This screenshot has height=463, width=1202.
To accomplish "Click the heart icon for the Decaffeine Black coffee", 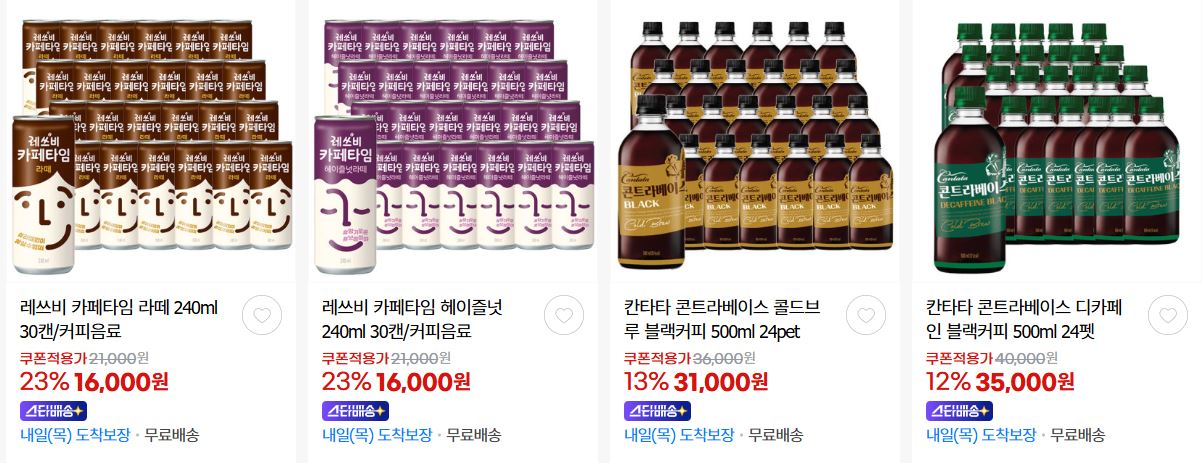I will coord(1168,315).
